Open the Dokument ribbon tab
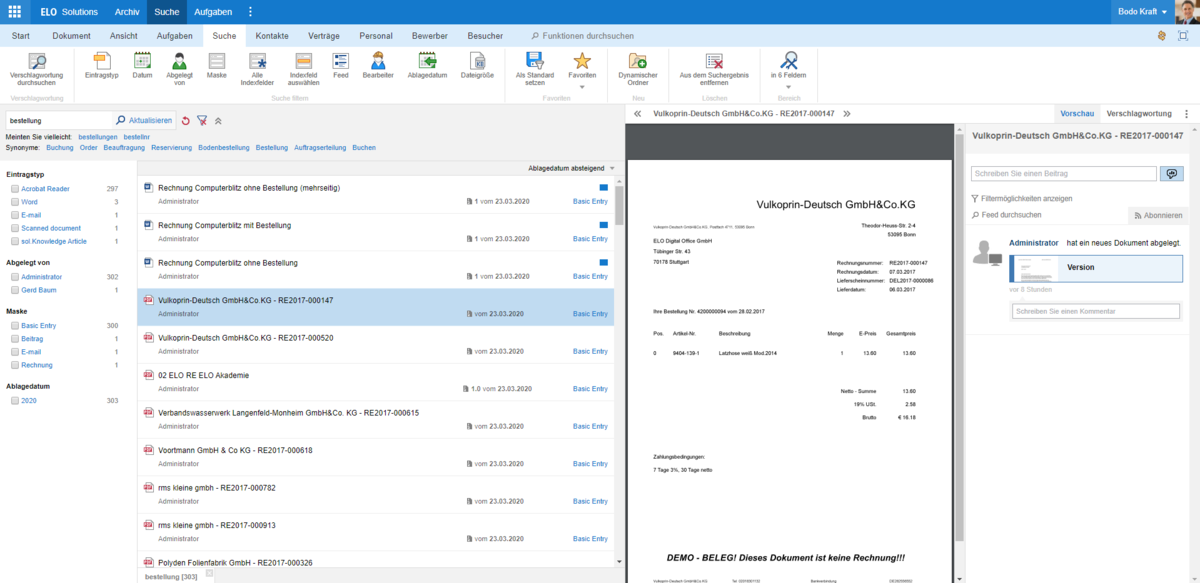 coord(72,36)
